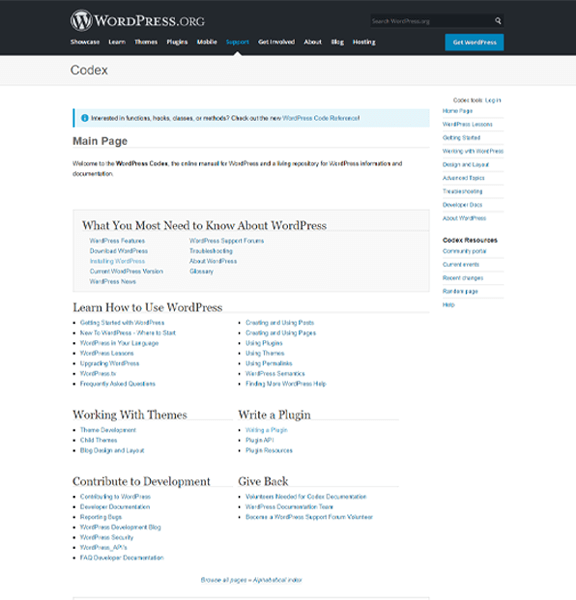576x600 pixels.
Task: Follow the WordPress Code Reference link
Action: pyautogui.click(x=321, y=118)
